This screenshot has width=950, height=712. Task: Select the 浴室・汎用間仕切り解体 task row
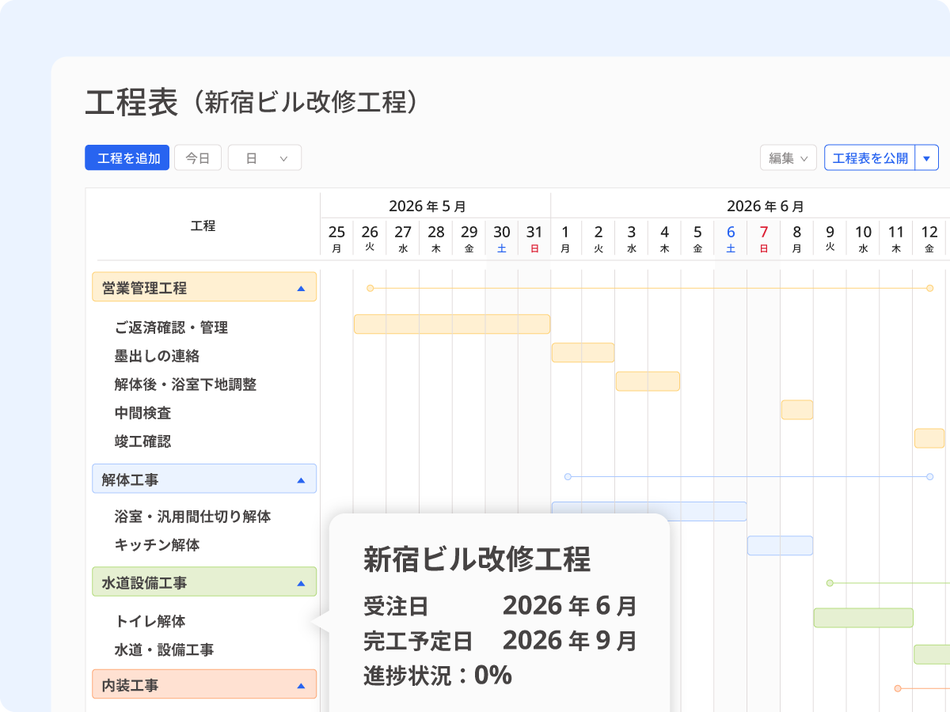[x=193, y=516]
